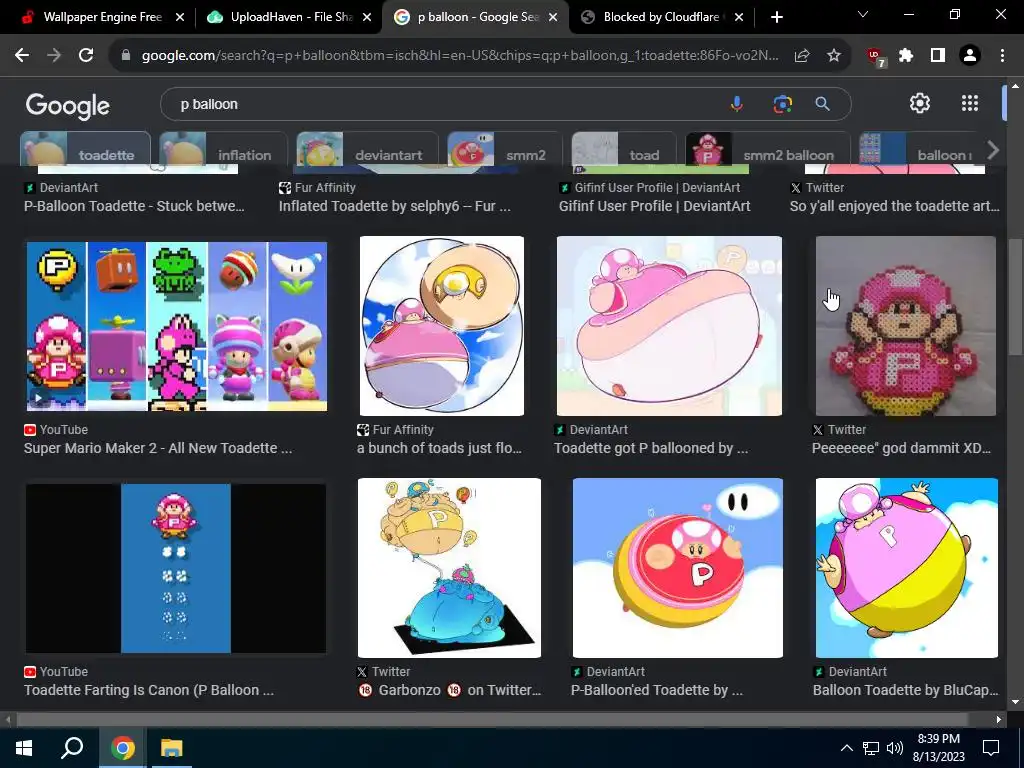Image resolution: width=1024 pixels, height=768 pixels.
Task: Open Chrome profile avatar
Action: pyautogui.click(x=970, y=56)
